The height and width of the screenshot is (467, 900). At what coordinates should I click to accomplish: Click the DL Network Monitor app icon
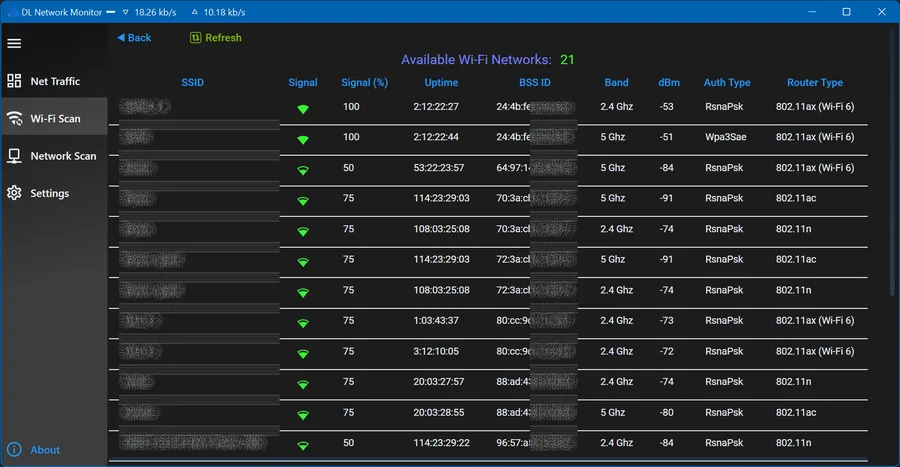[12, 11]
